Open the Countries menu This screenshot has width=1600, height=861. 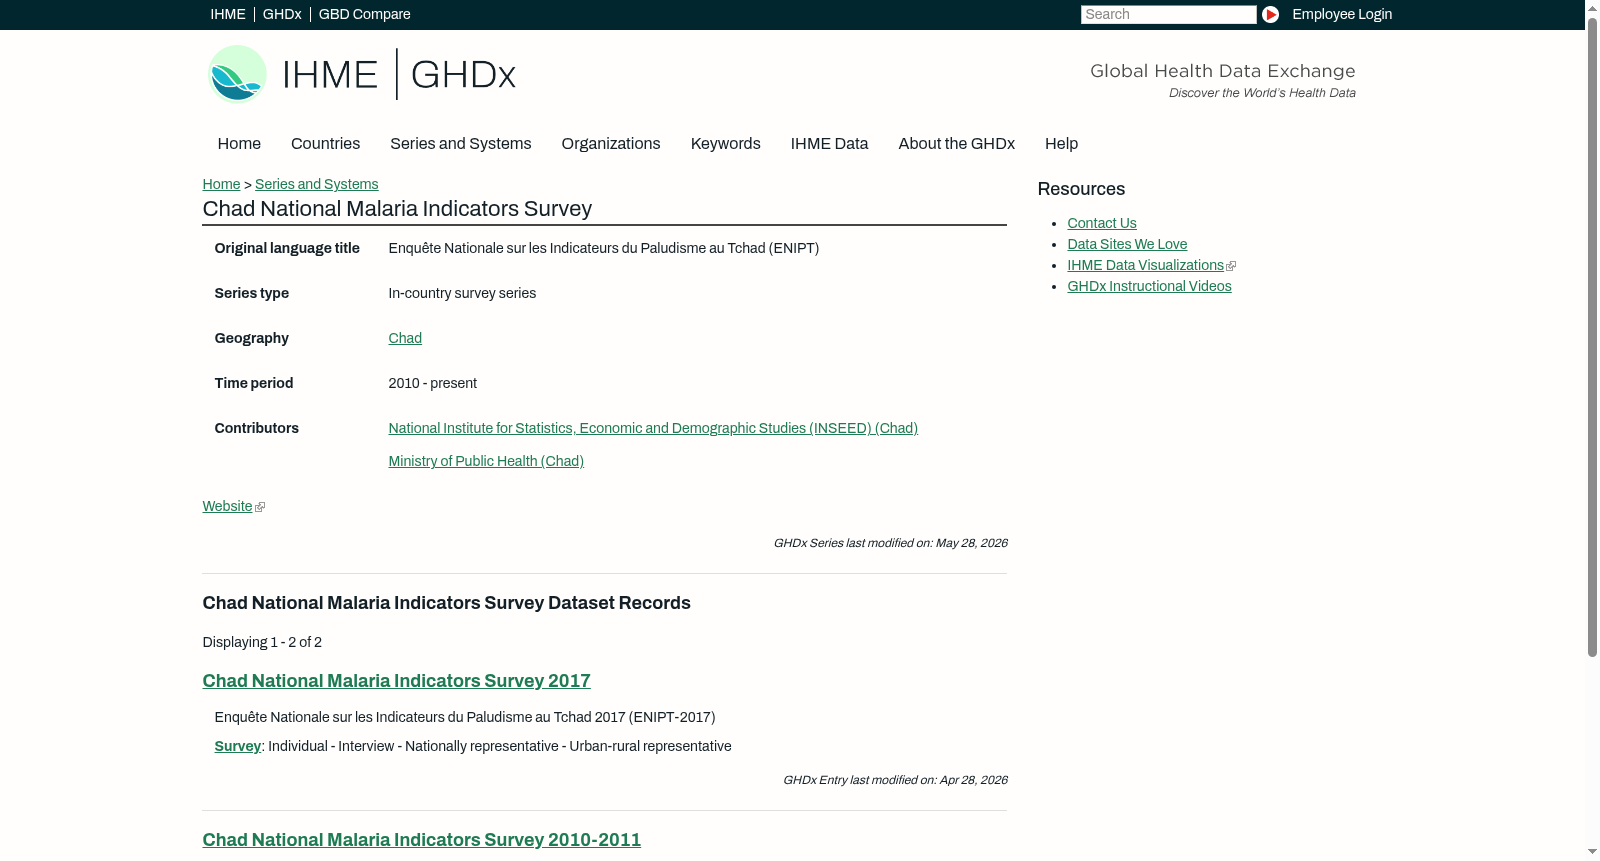coord(325,144)
